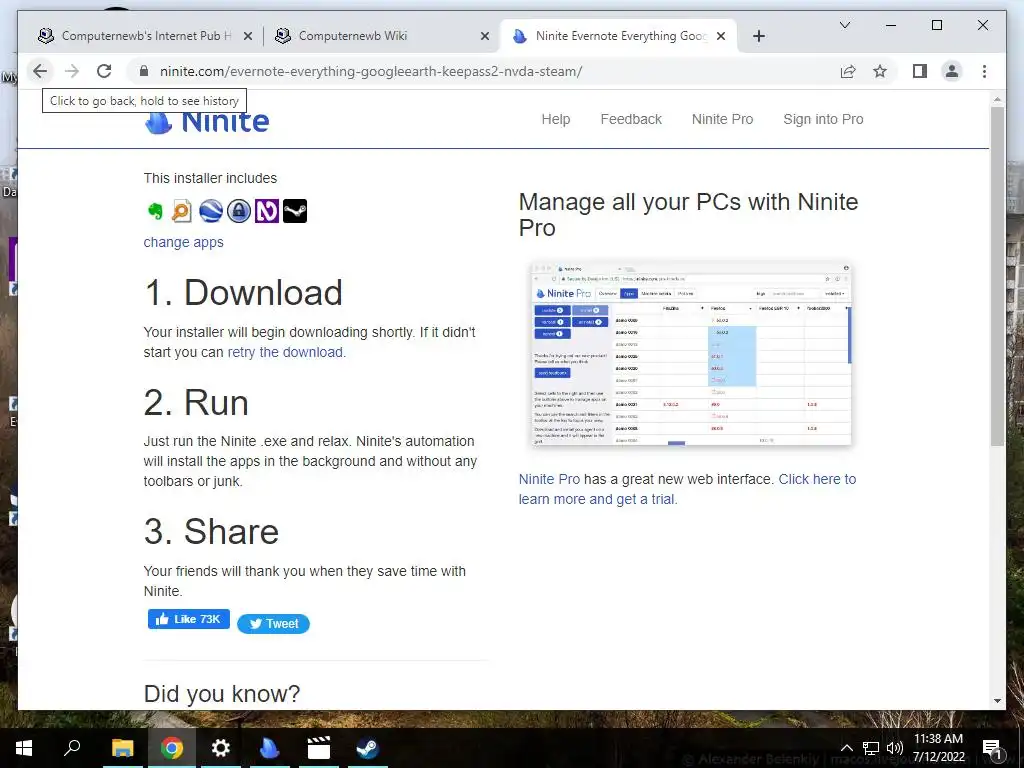Open the browser side panel

pos(920,71)
